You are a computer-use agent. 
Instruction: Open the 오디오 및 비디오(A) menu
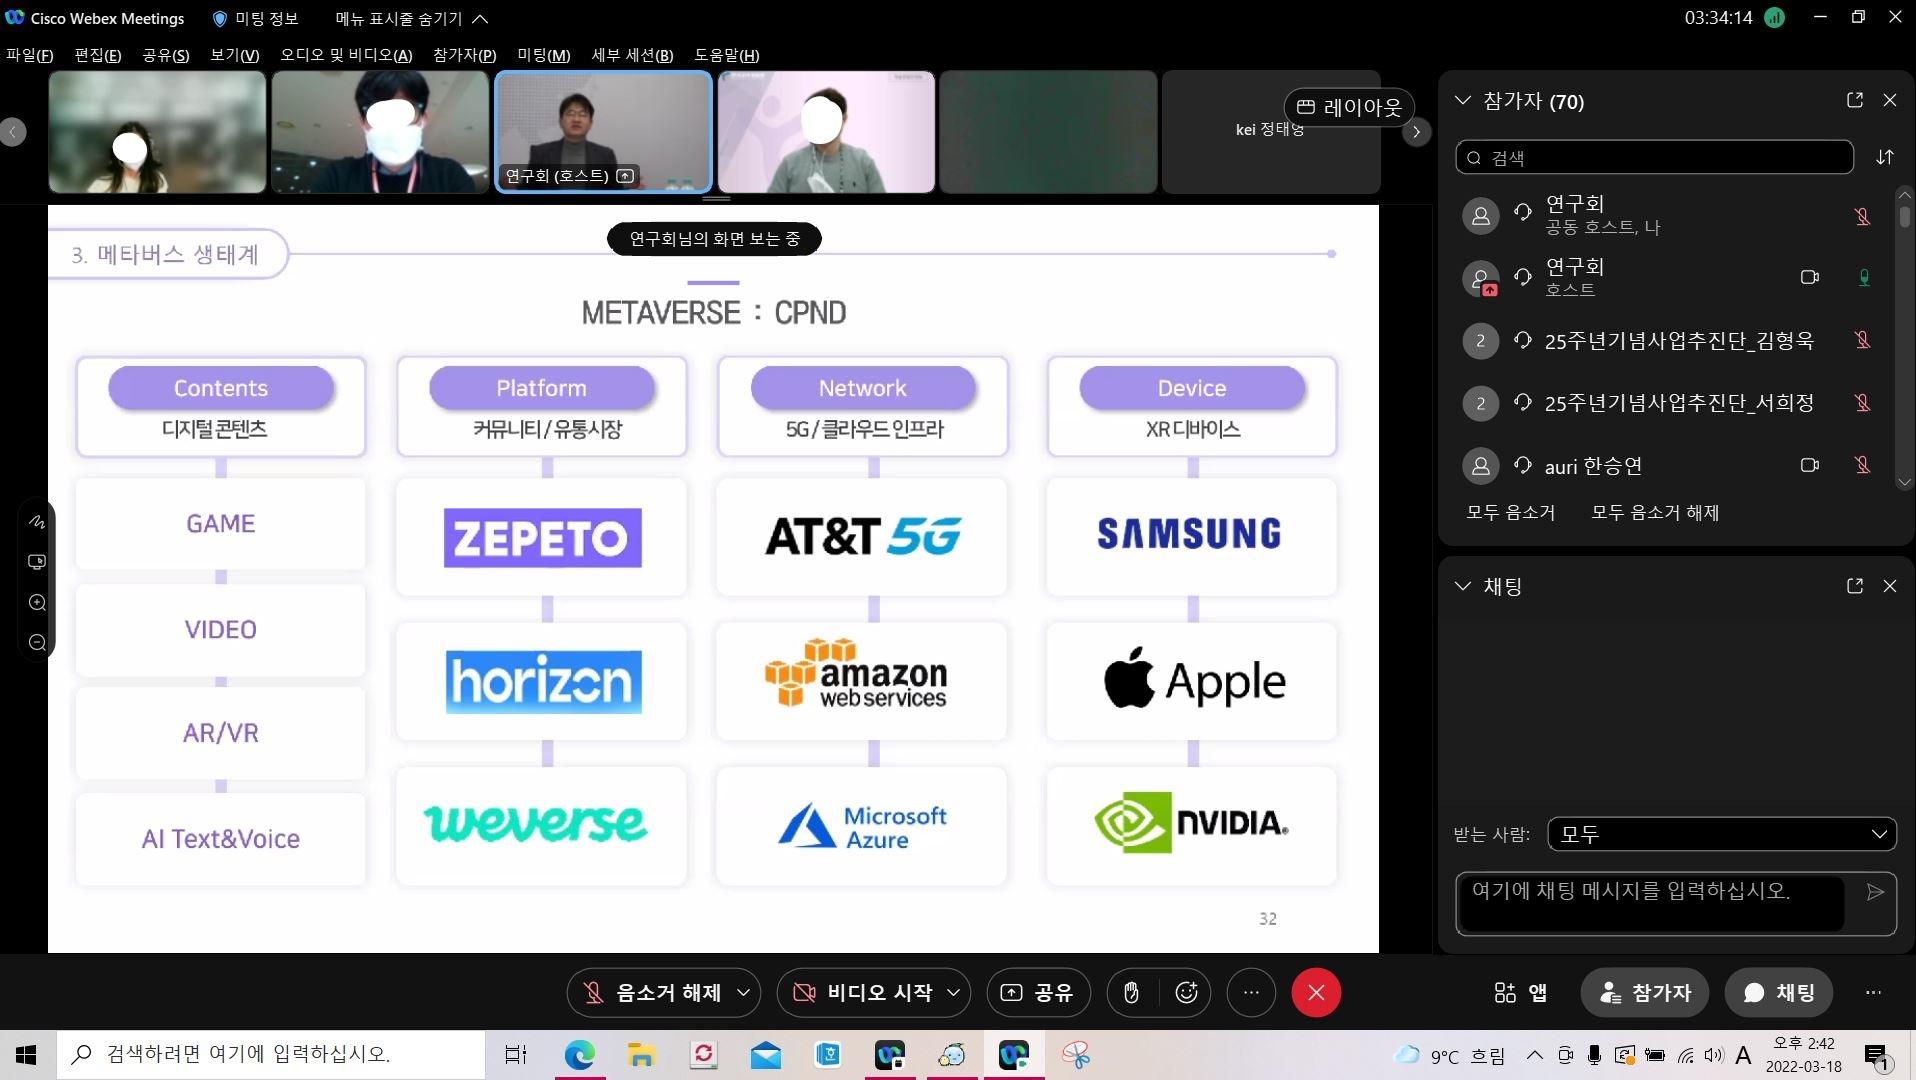point(346,55)
